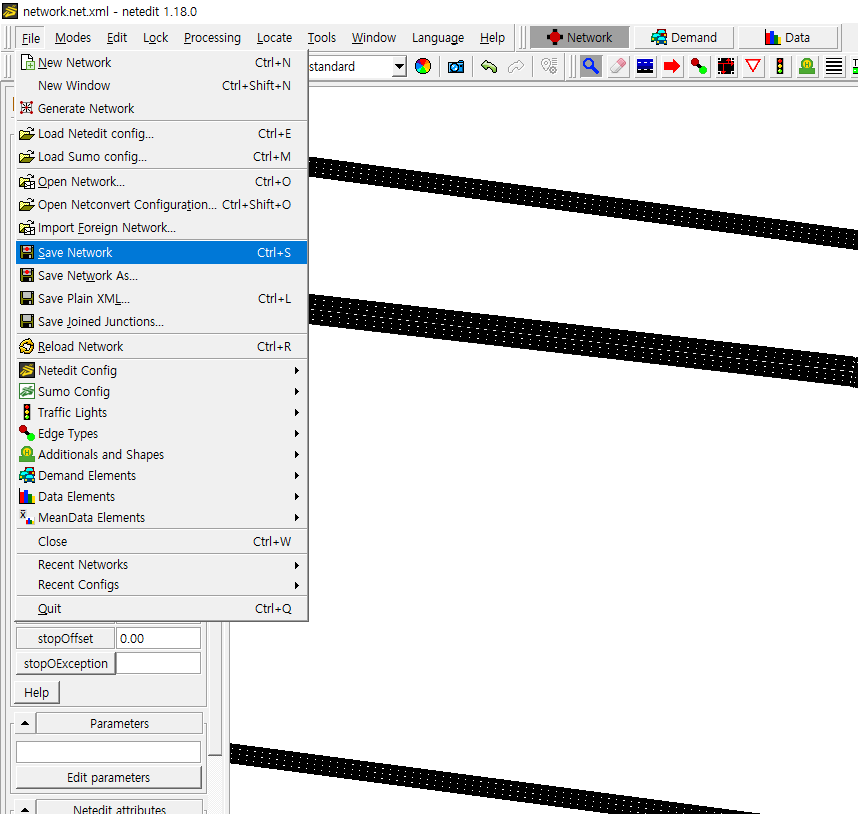Activate the Move mode red arrow

(x=672, y=67)
